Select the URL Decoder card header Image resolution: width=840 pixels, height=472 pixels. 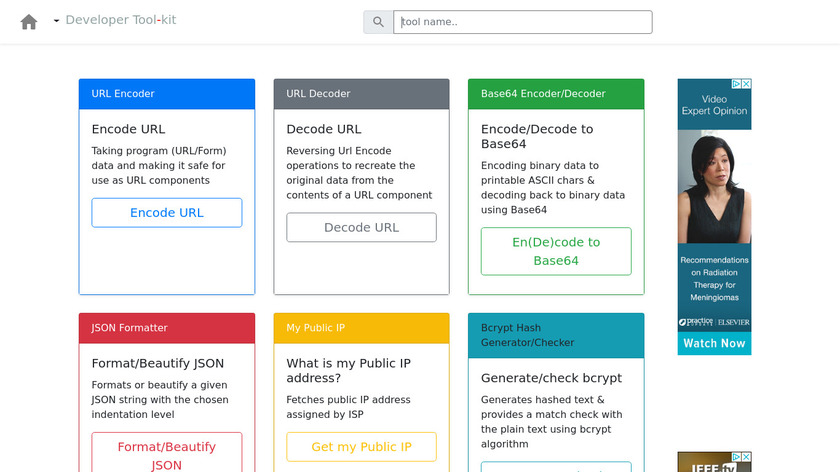pyautogui.click(x=361, y=94)
